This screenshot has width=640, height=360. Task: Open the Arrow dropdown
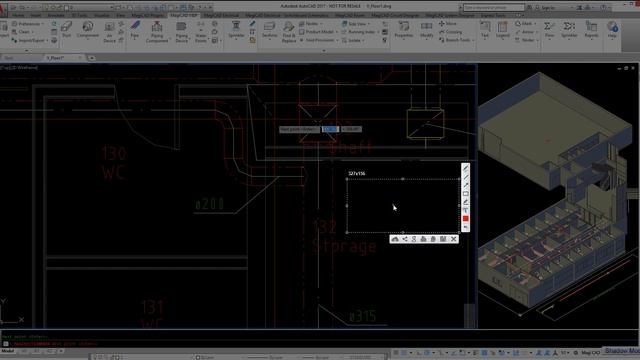tap(527, 32)
